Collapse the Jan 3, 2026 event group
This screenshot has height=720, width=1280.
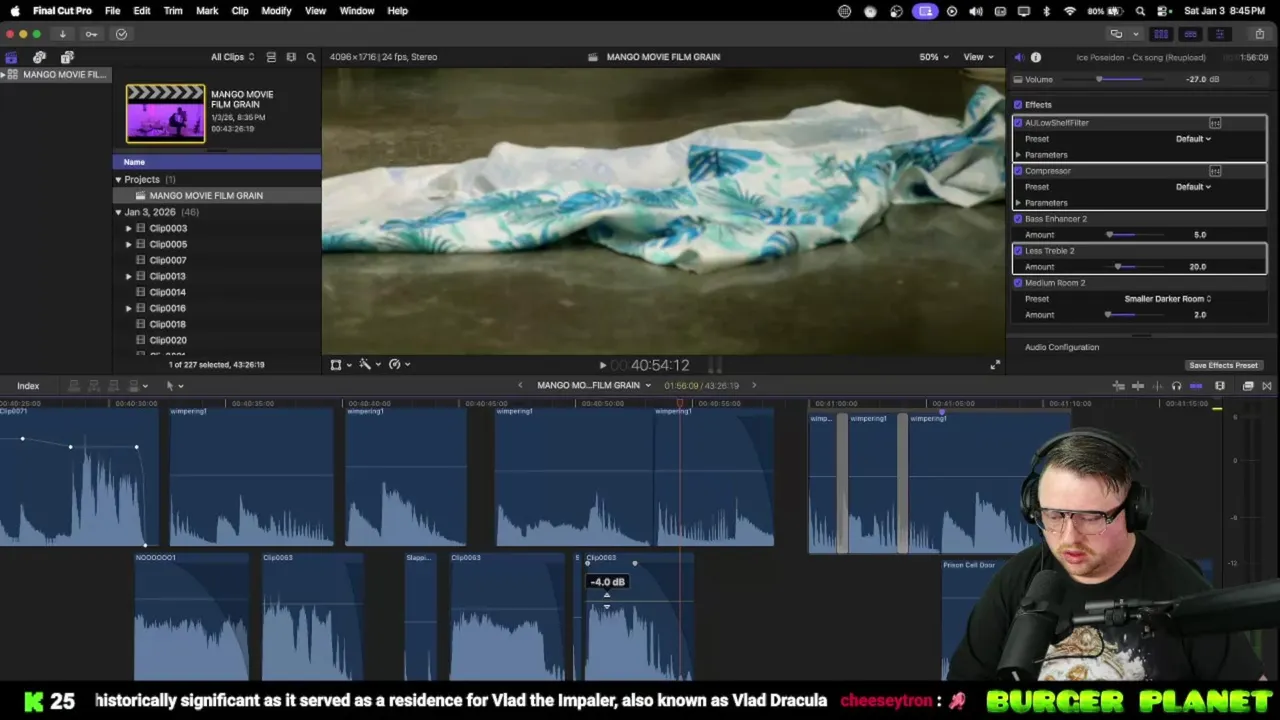coord(118,212)
